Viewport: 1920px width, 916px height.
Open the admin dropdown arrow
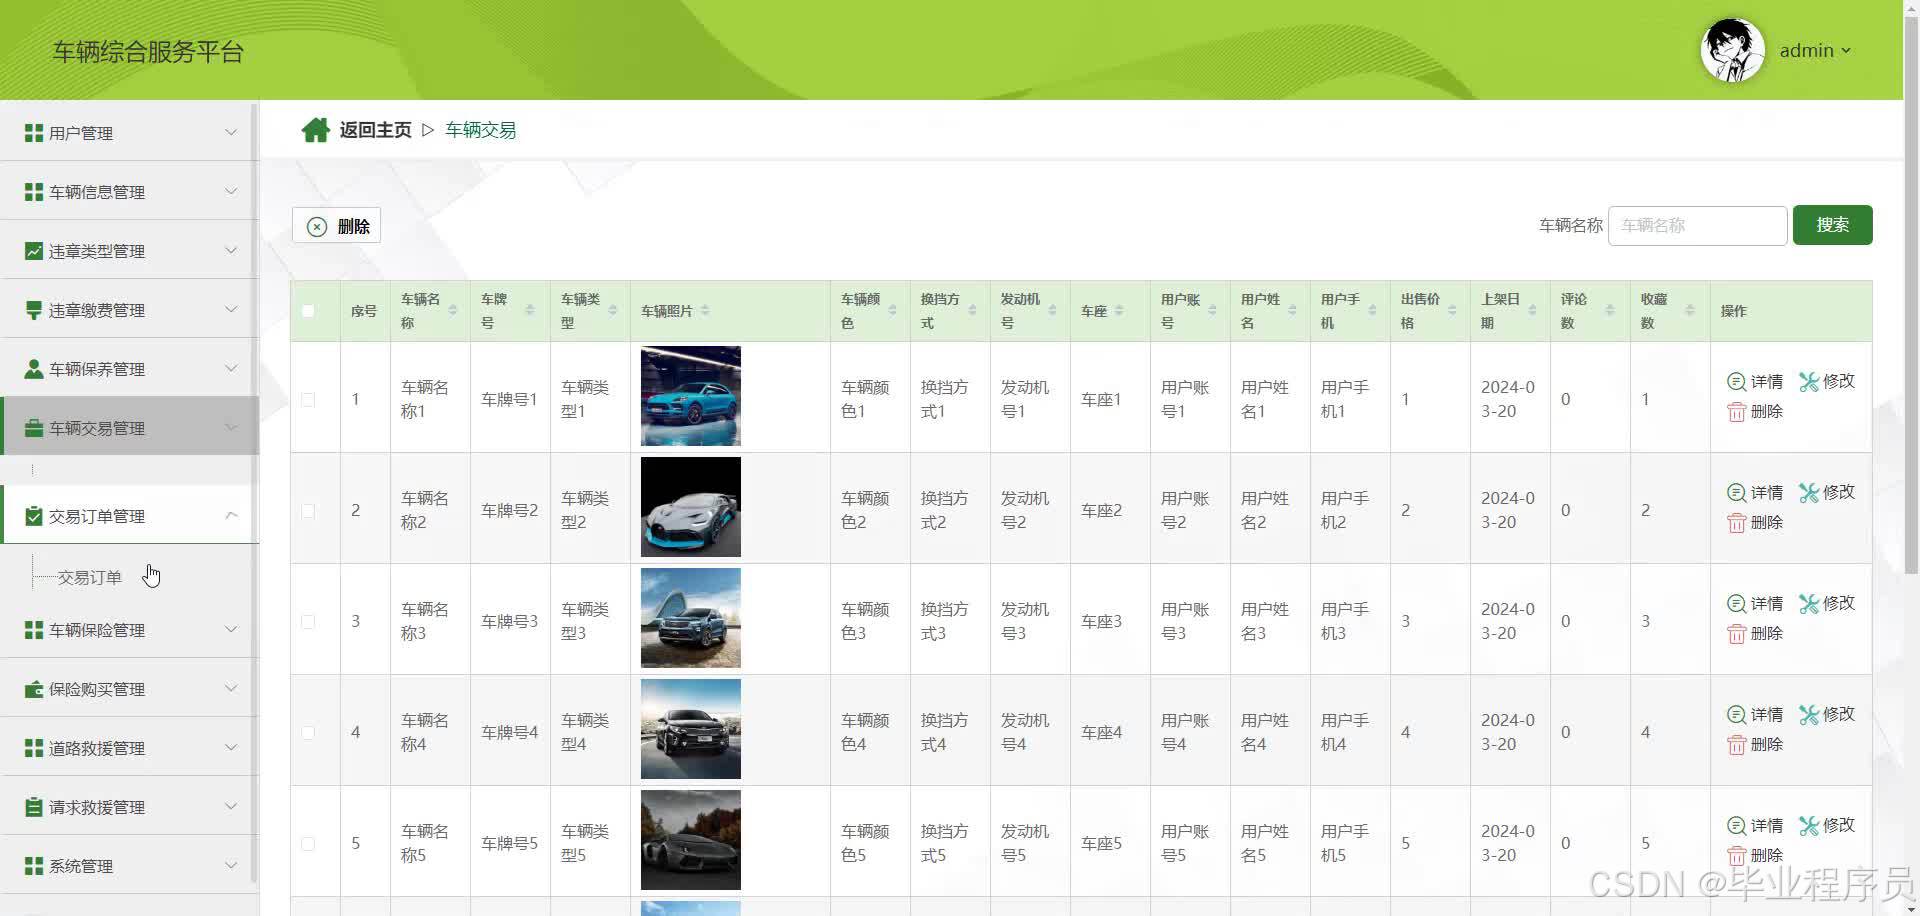1846,51
